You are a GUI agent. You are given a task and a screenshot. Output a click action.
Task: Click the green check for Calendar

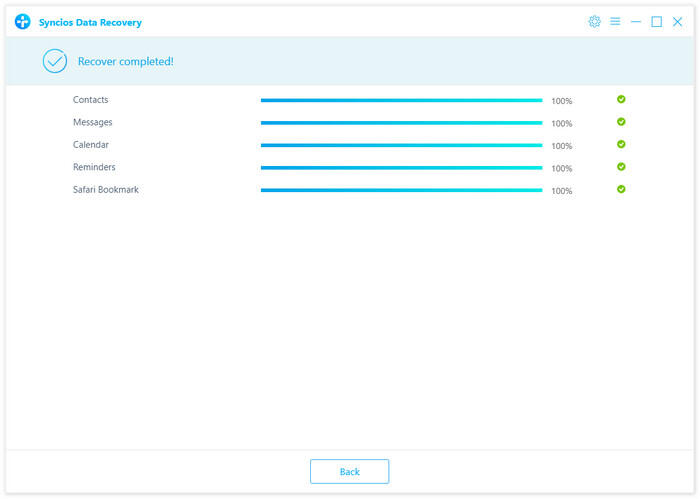tap(621, 144)
